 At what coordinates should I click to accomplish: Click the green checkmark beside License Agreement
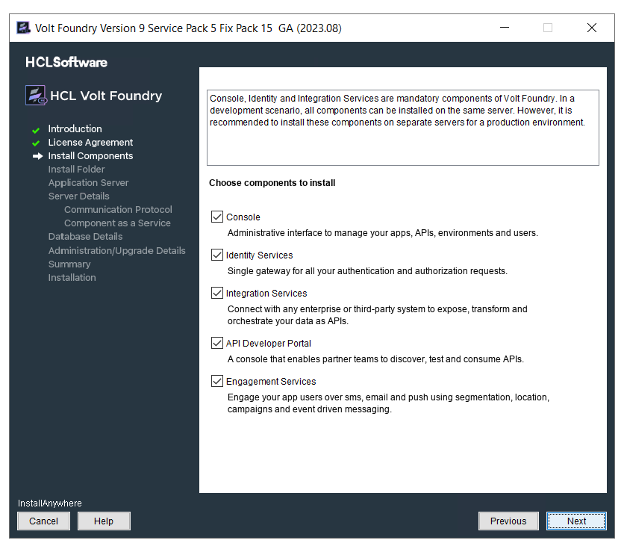click(36, 143)
